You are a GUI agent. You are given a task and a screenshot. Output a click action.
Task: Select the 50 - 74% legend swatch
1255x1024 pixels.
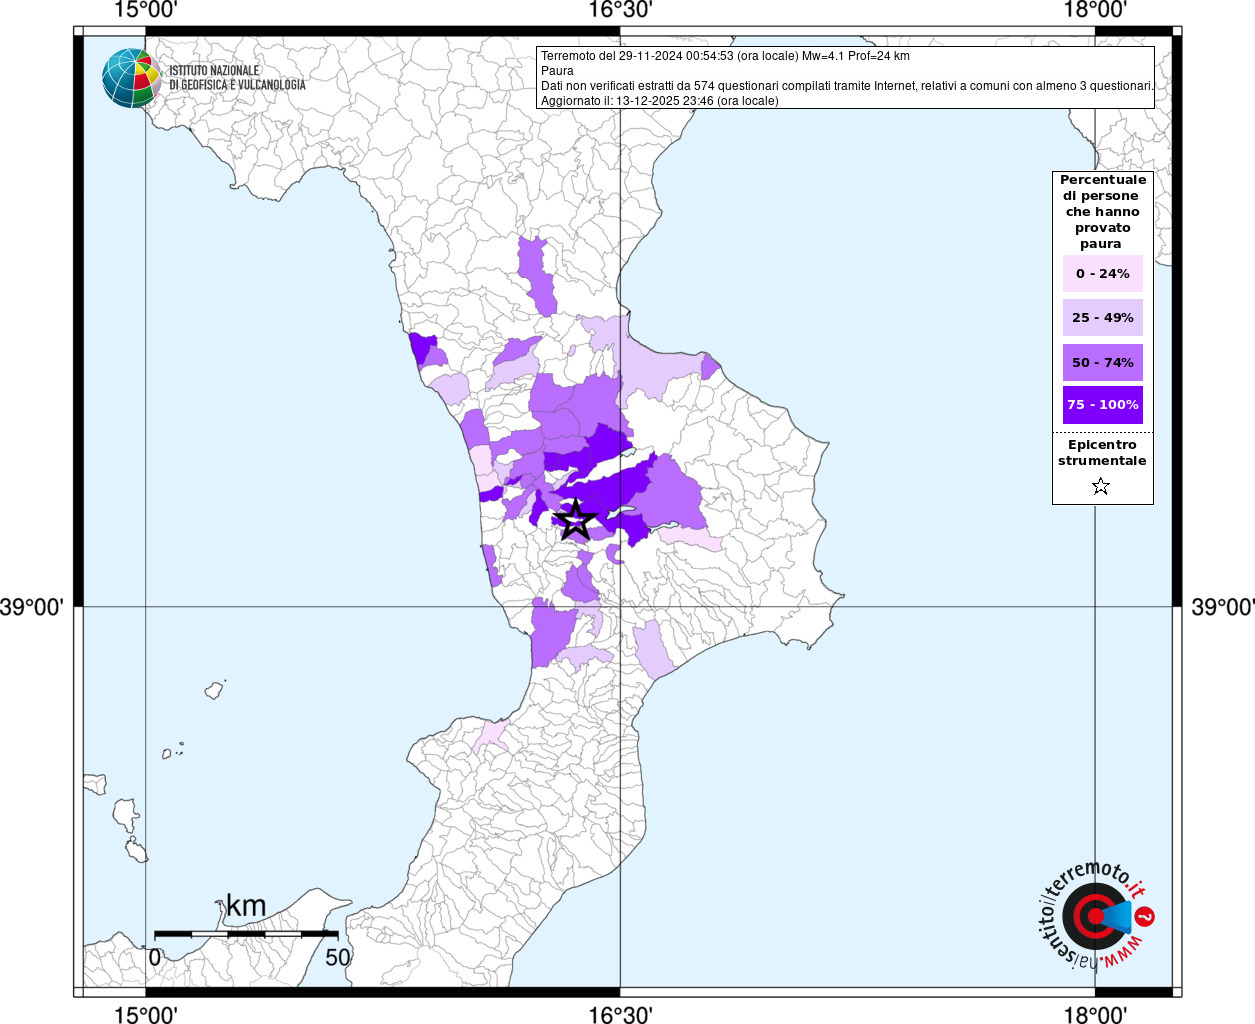tap(1102, 362)
